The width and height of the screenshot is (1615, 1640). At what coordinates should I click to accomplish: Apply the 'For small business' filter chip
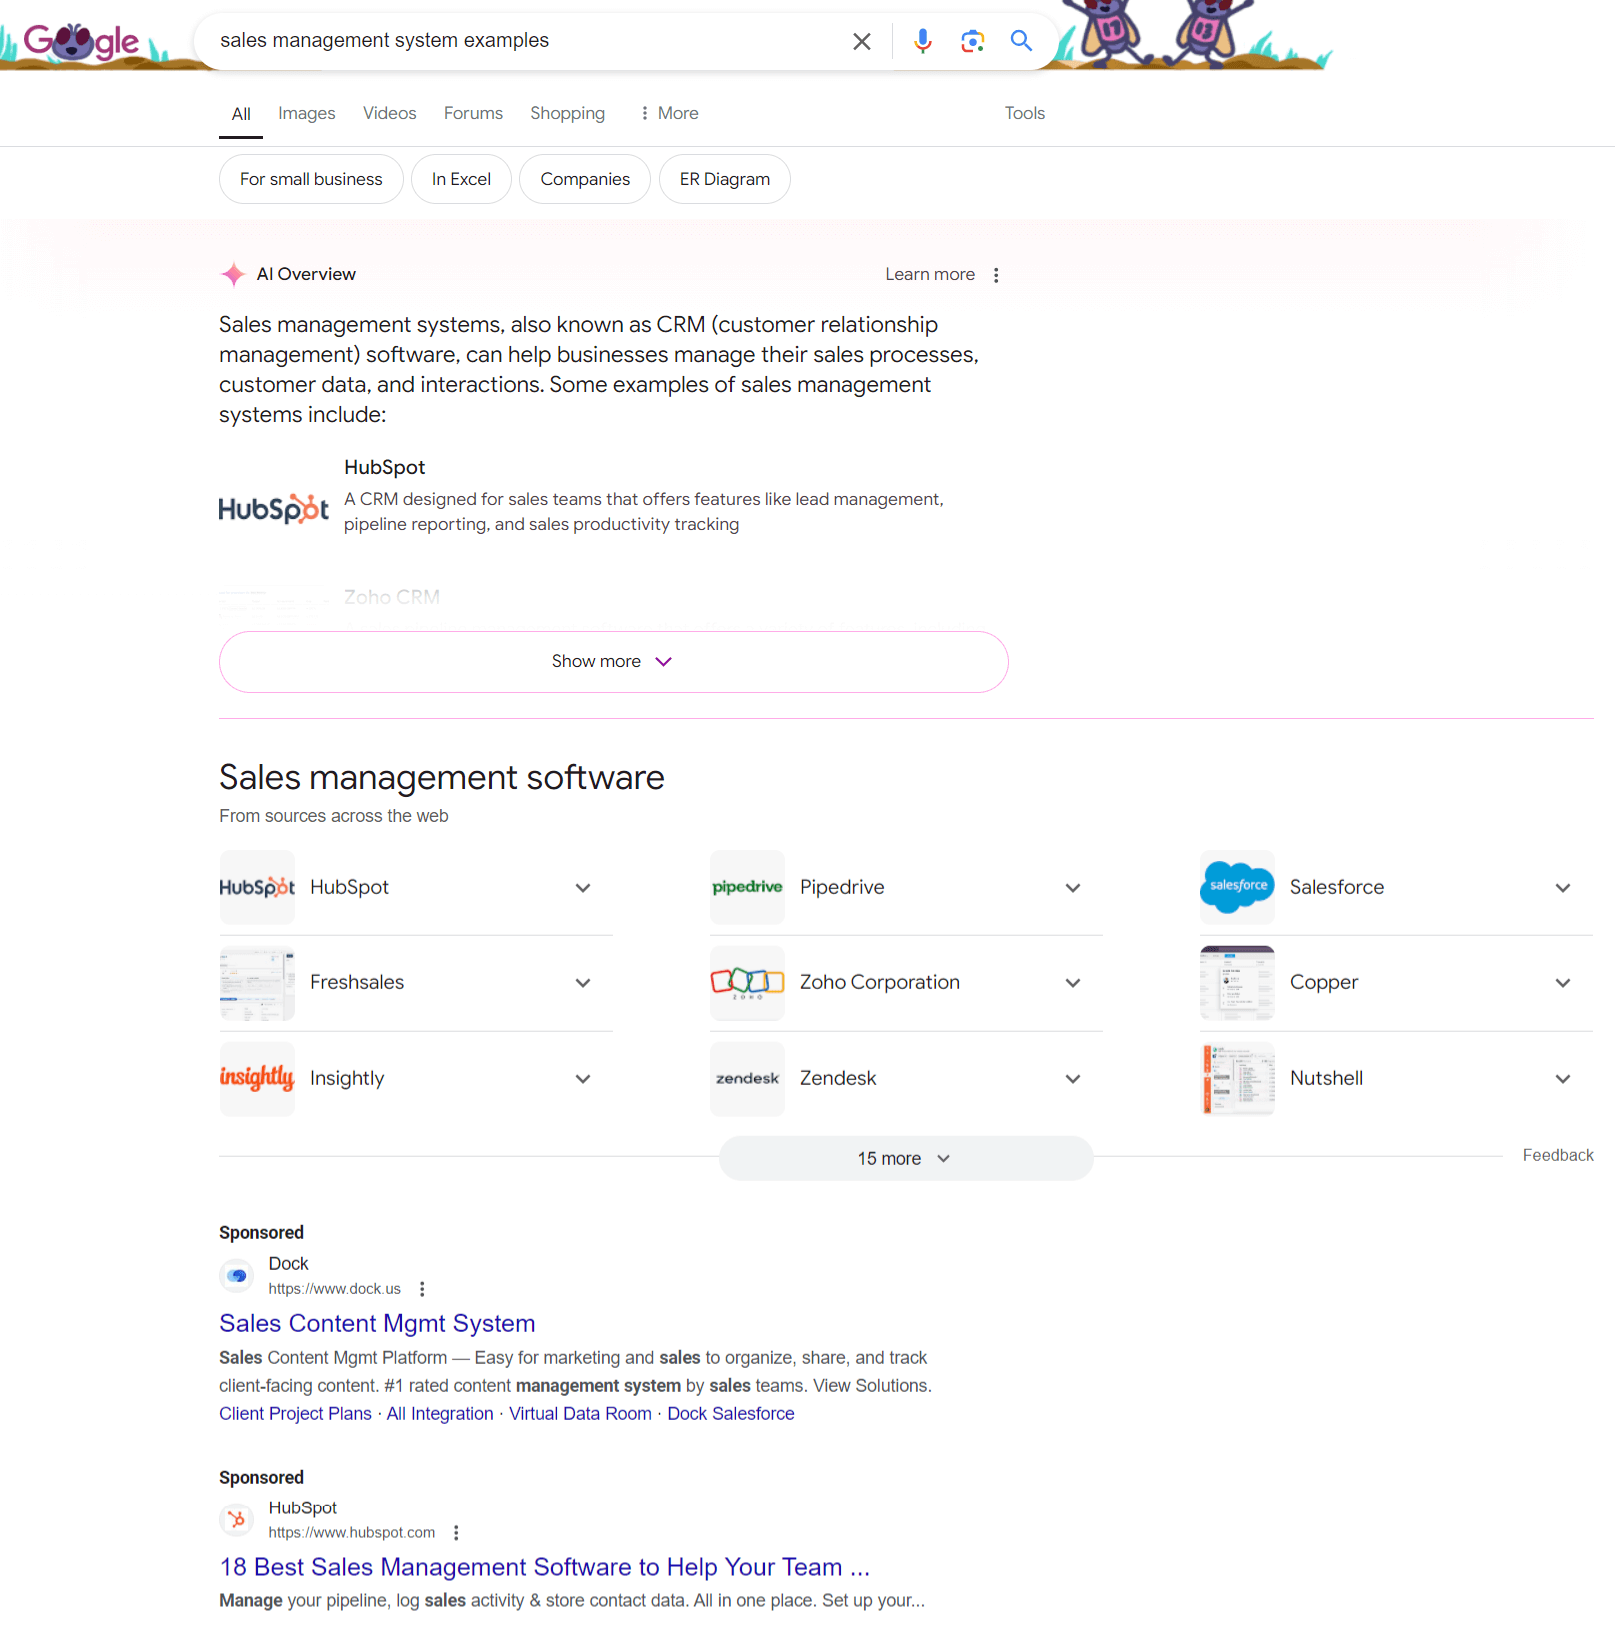point(311,179)
